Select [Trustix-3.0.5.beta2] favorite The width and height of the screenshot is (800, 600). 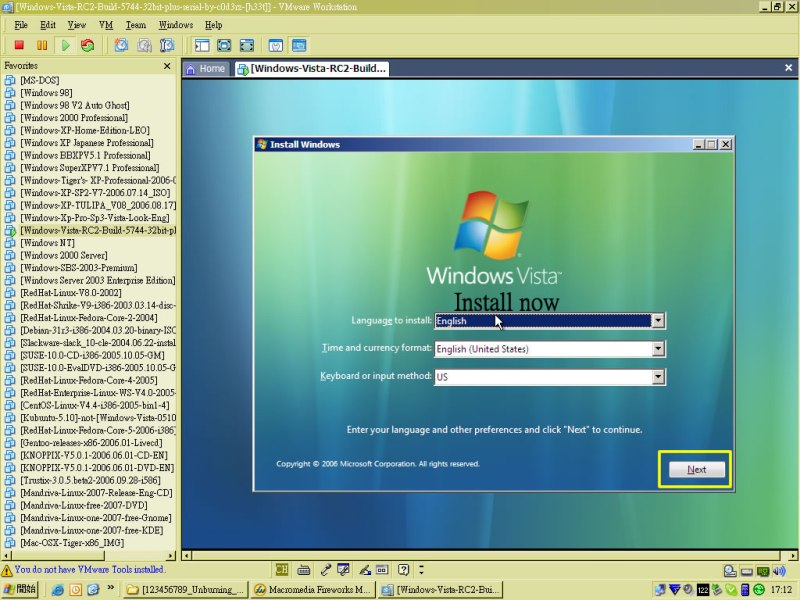(90, 481)
